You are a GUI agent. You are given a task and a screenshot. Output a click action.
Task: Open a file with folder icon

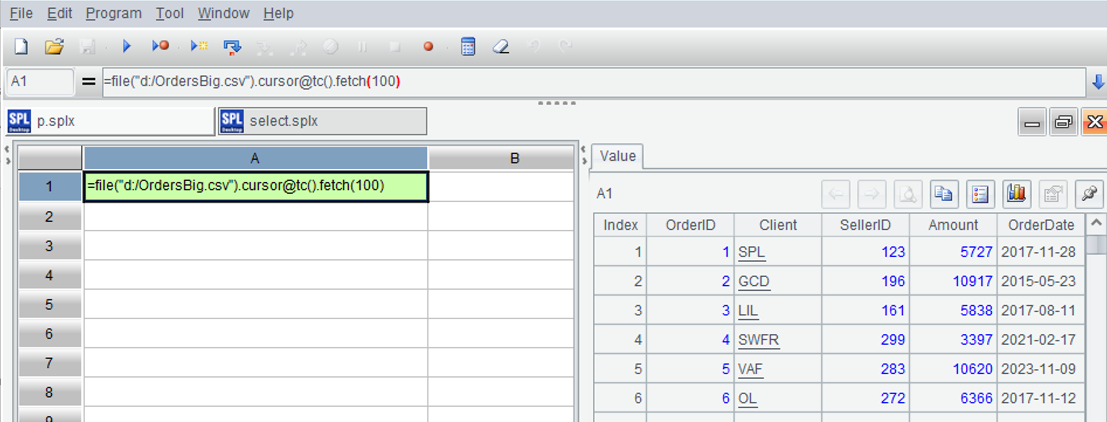click(54, 47)
